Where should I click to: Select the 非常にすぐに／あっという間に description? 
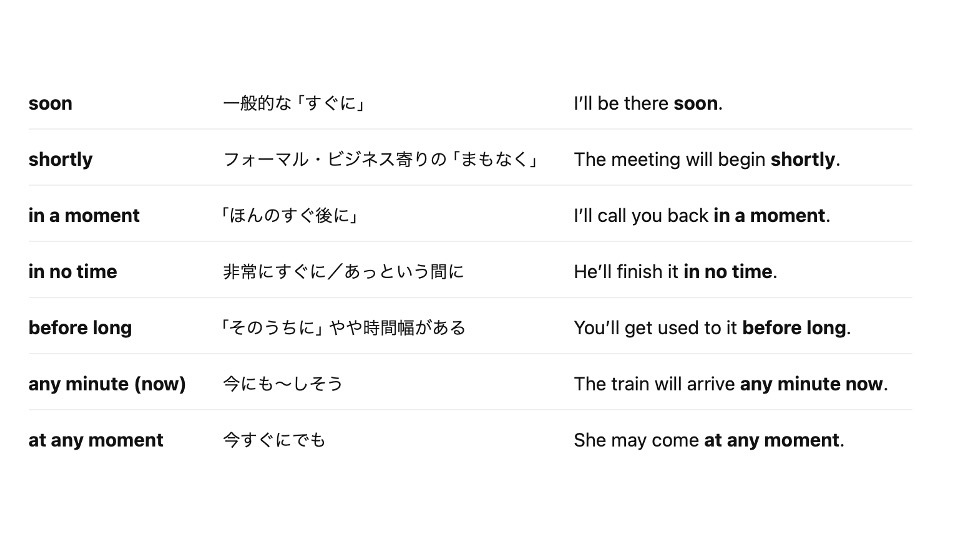(343, 272)
